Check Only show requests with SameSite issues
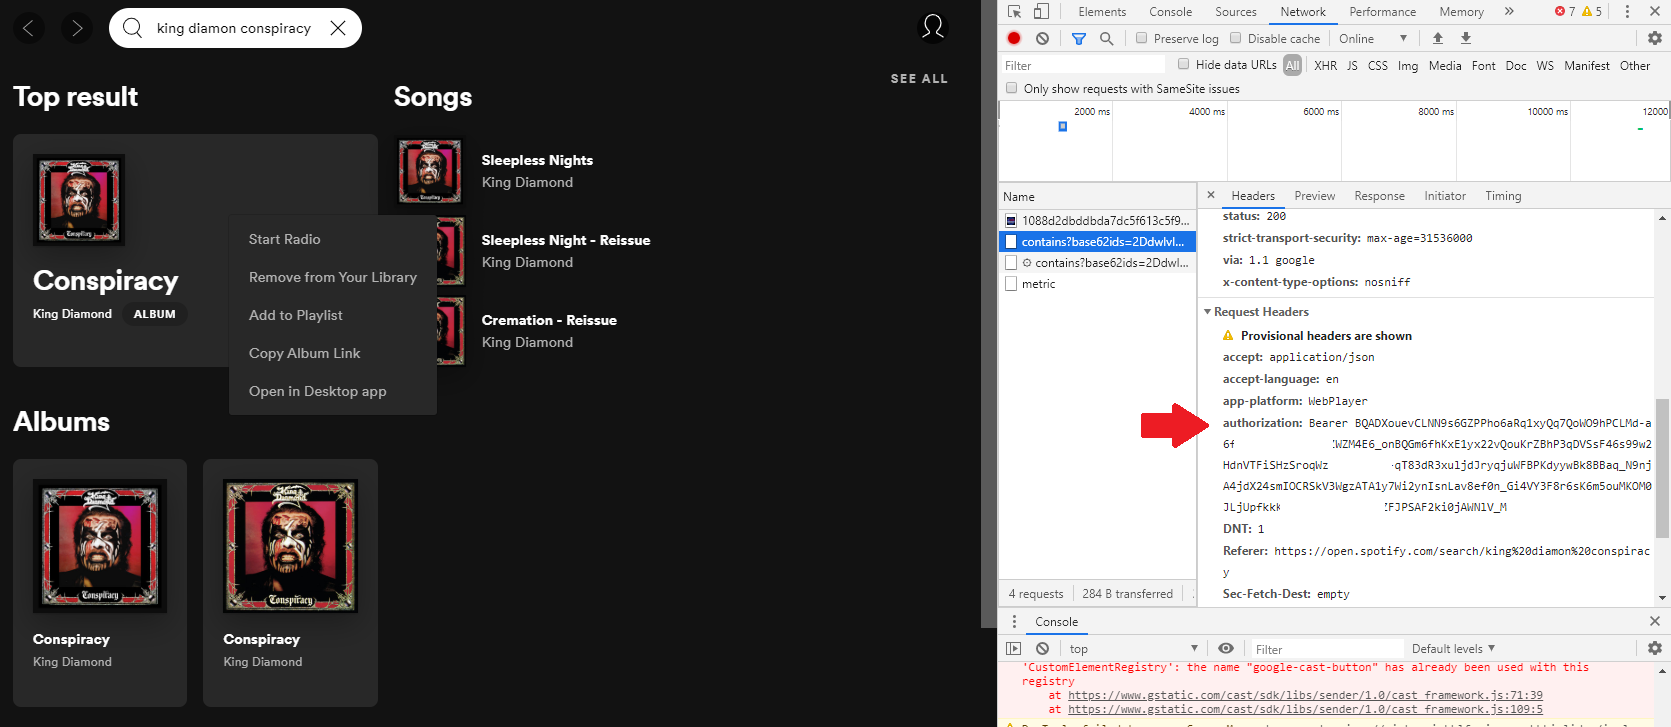Image resolution: width=1671 pixels, height=727 pixels. coord(1011,88)
